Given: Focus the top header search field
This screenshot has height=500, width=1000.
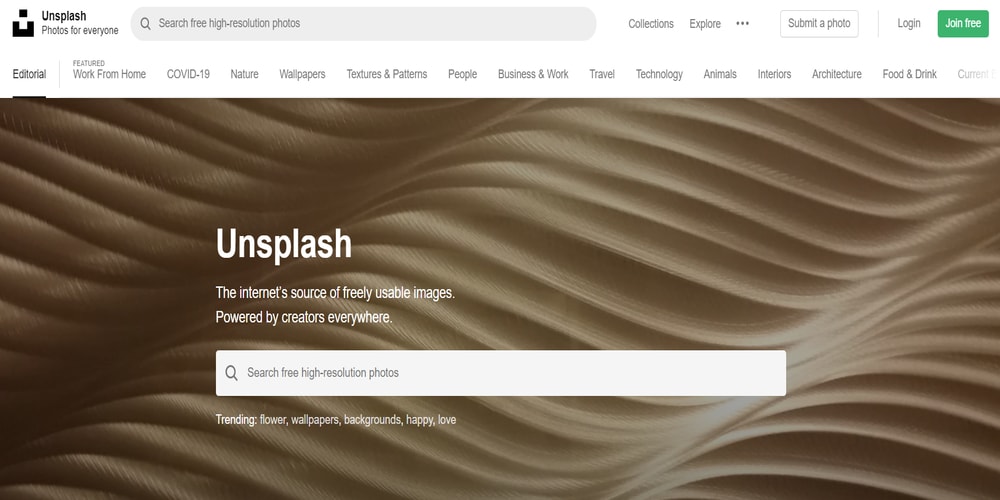Looking at the screenshot, I should pyautogui.click(x=364, y=24).
